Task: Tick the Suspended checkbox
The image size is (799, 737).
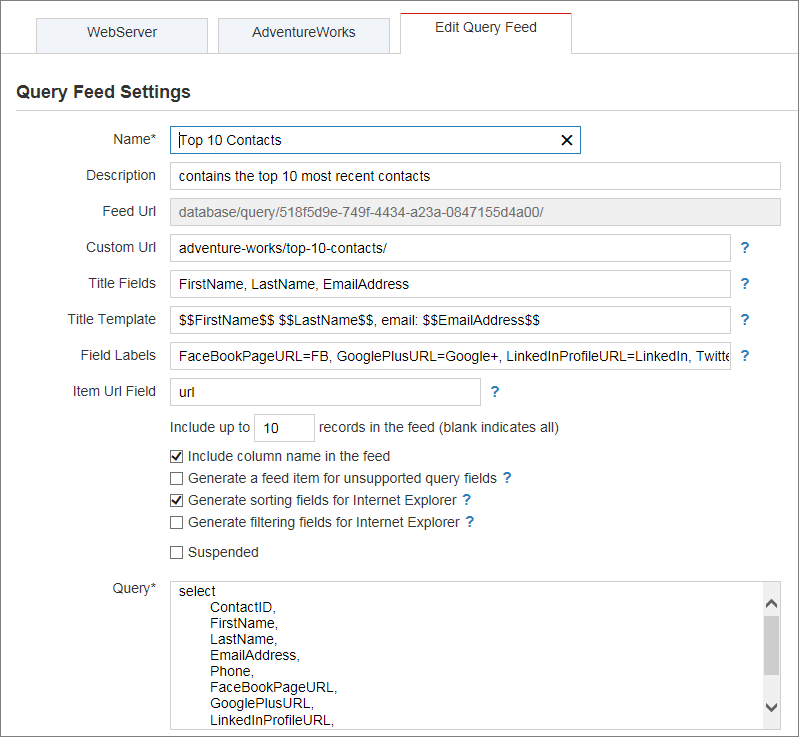Action: [177, 552]
